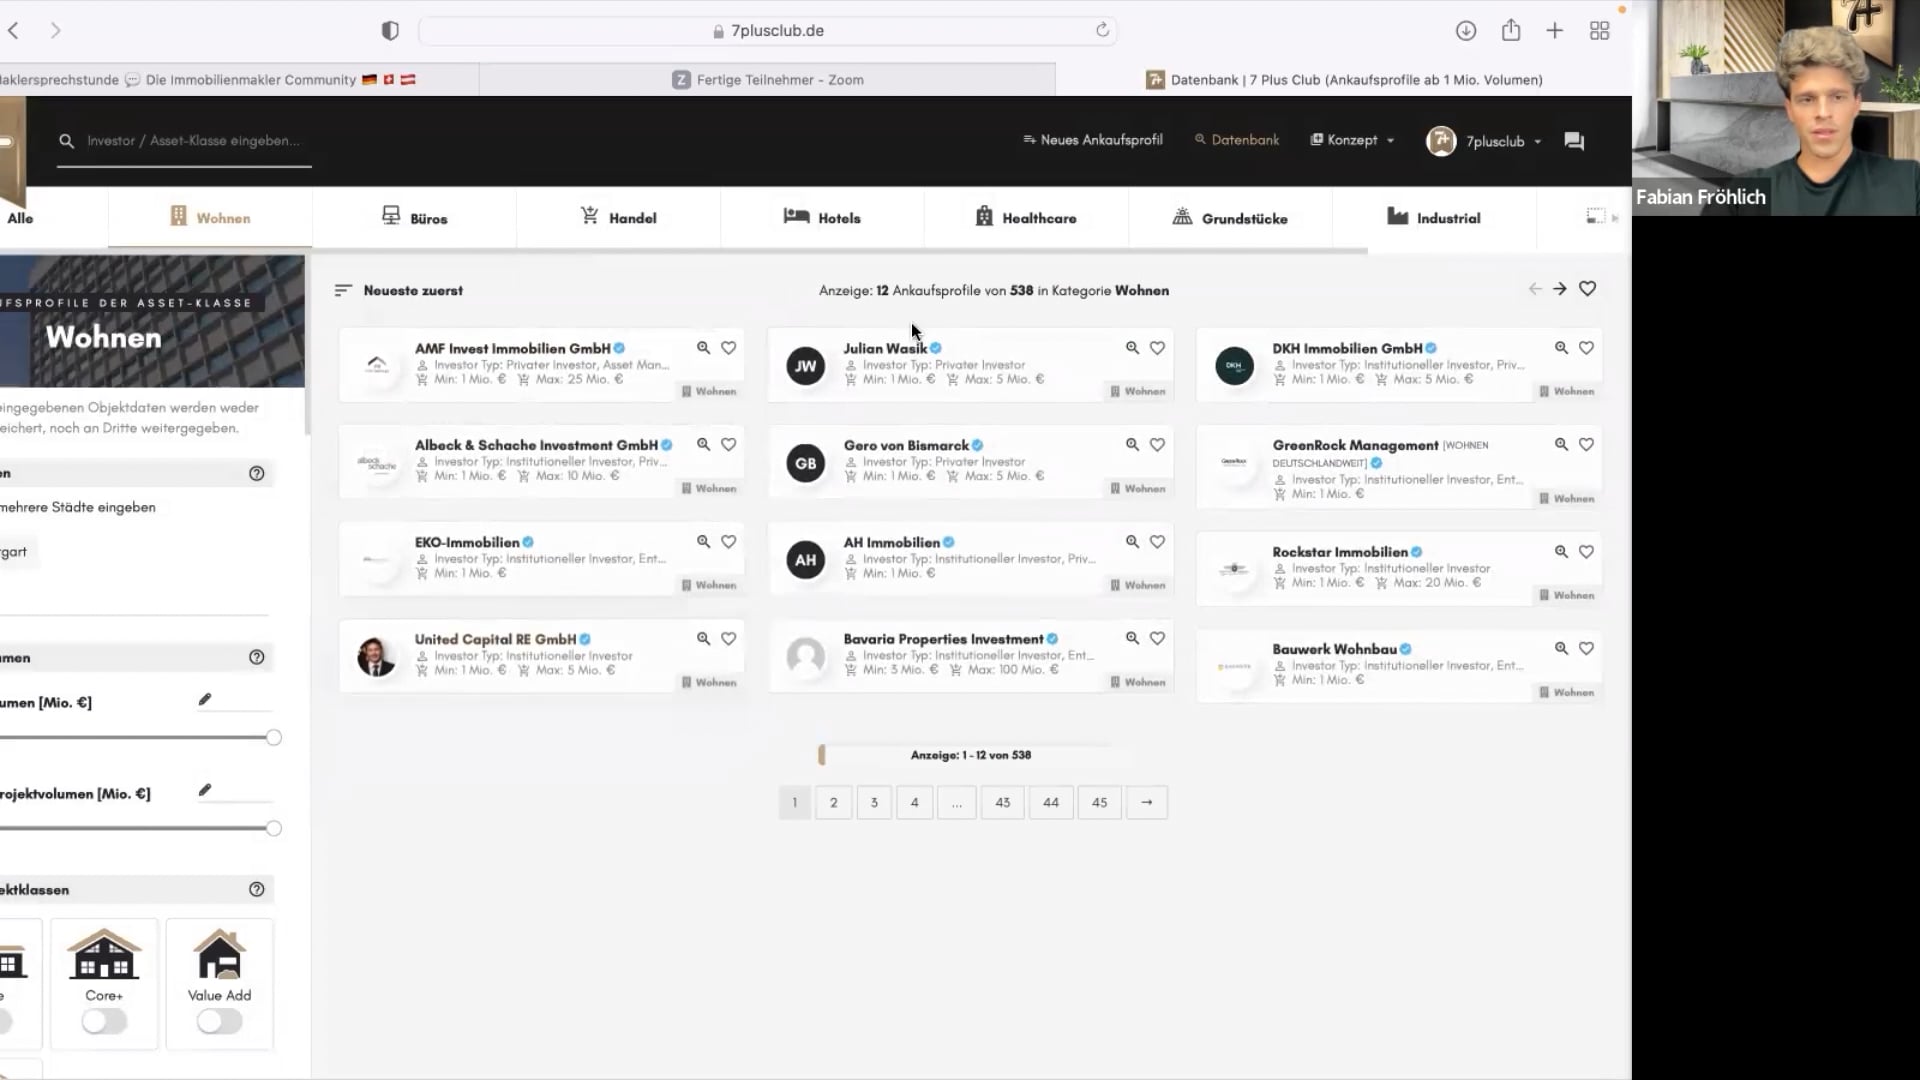Image resolution: width=1920 pixels, height=1080 pixels.
Task: Open magnifier on GreenRock Management card
Action: (x=1561, y=444)
